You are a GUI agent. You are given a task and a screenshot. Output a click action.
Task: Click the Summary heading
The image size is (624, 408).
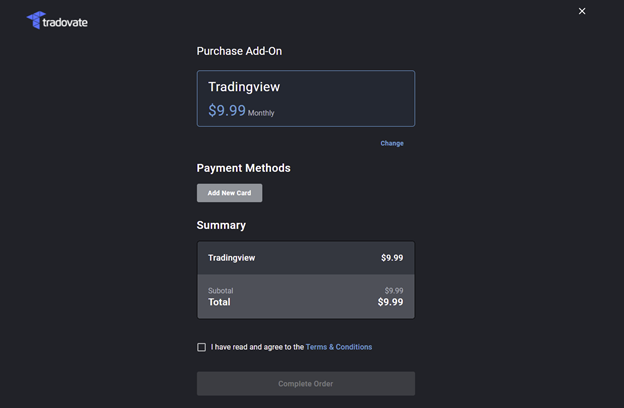point(221,225)
